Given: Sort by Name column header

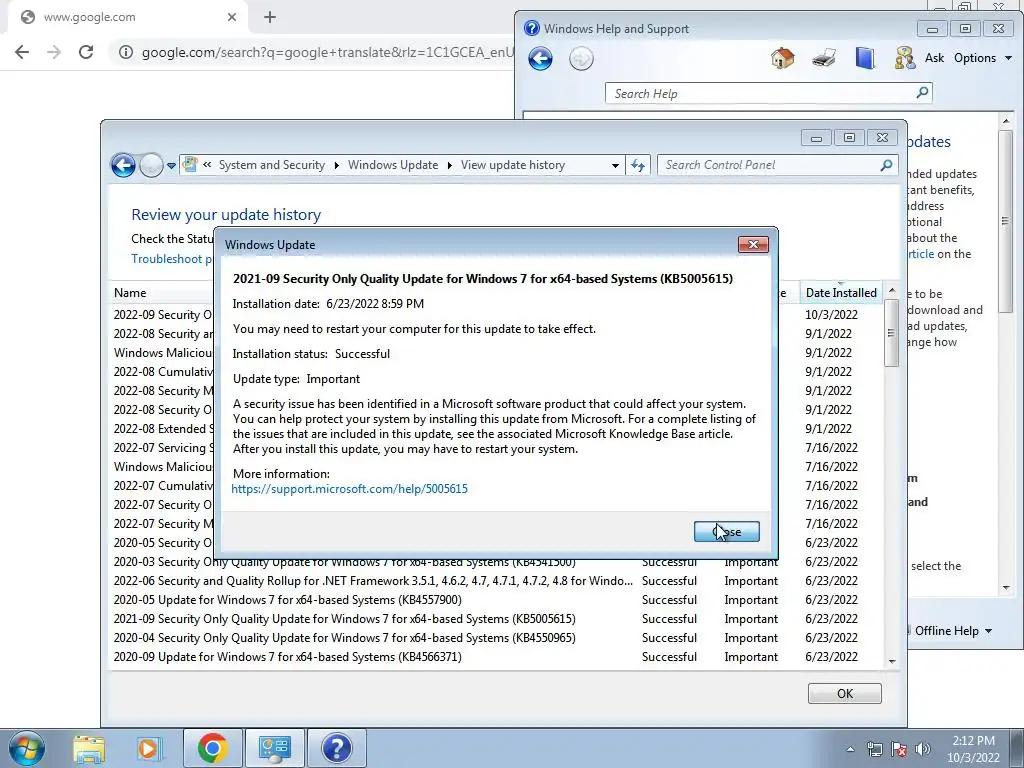Looking at the screenshot, I should (x=130, y=293).
